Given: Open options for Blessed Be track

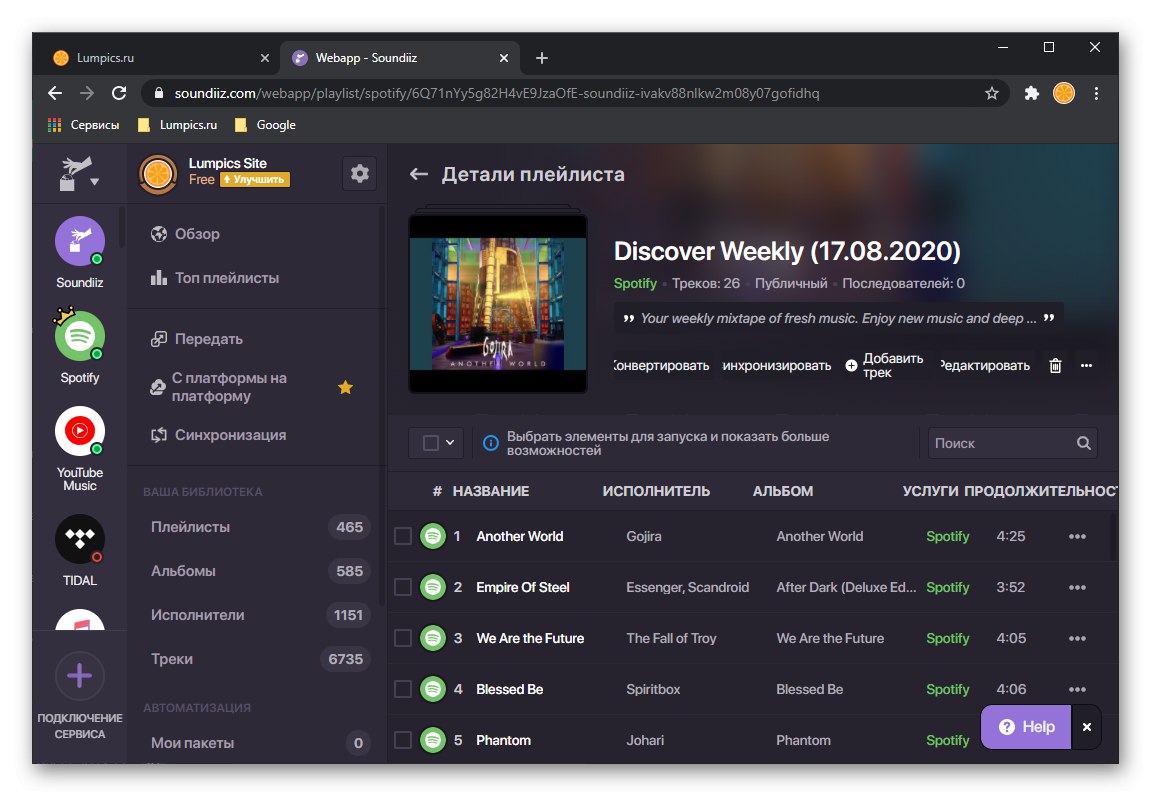Looking at the screenshot, I should (1077, 690).
